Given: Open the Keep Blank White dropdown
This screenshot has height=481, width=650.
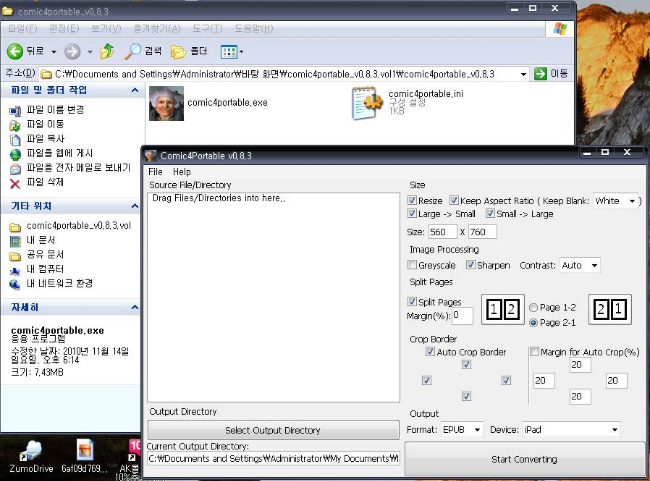Looking at the screenshot, I should [615, 201].
